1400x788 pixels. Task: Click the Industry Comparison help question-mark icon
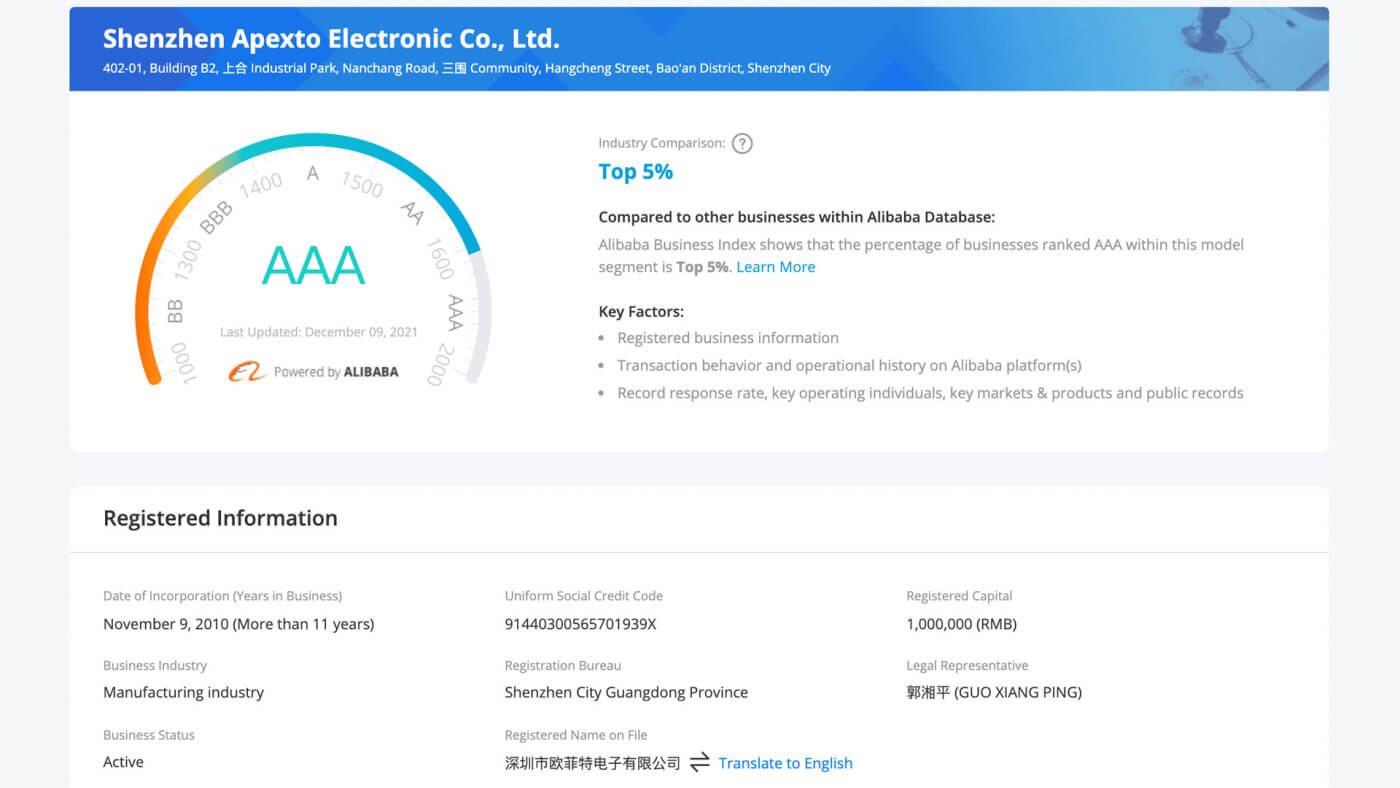(742, 143)
